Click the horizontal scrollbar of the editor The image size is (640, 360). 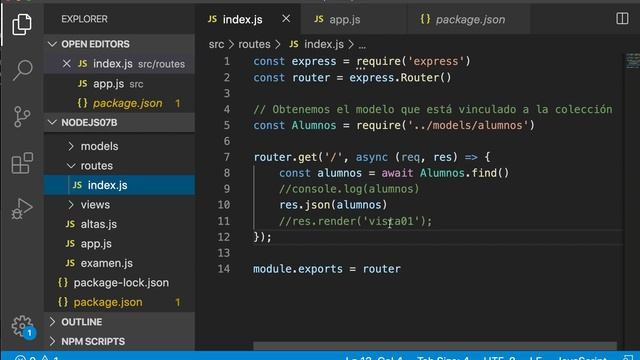click(x=435, y=346)
